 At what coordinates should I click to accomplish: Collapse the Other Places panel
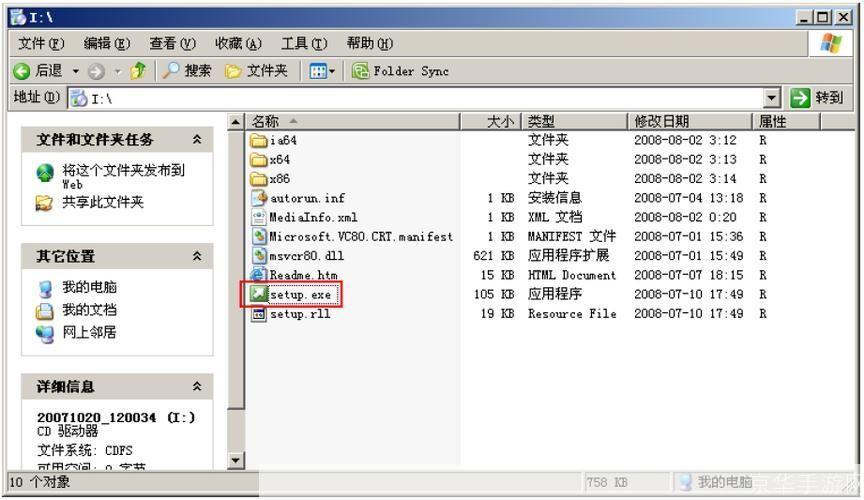pyautogui.click(x=196, y=257)
